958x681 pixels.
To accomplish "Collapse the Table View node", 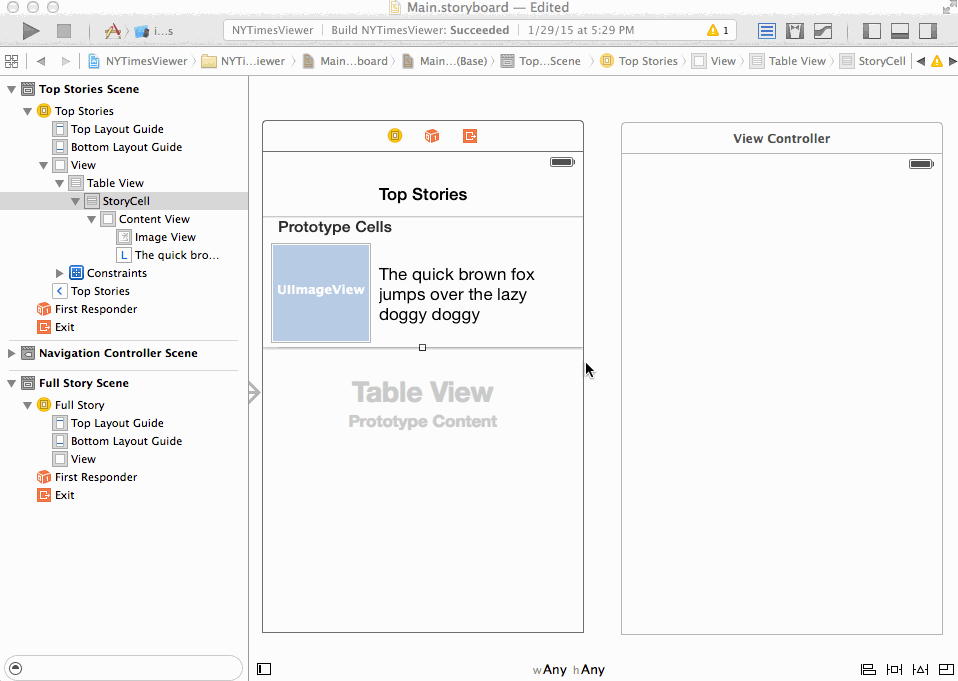I will click(x=59, y=183).
